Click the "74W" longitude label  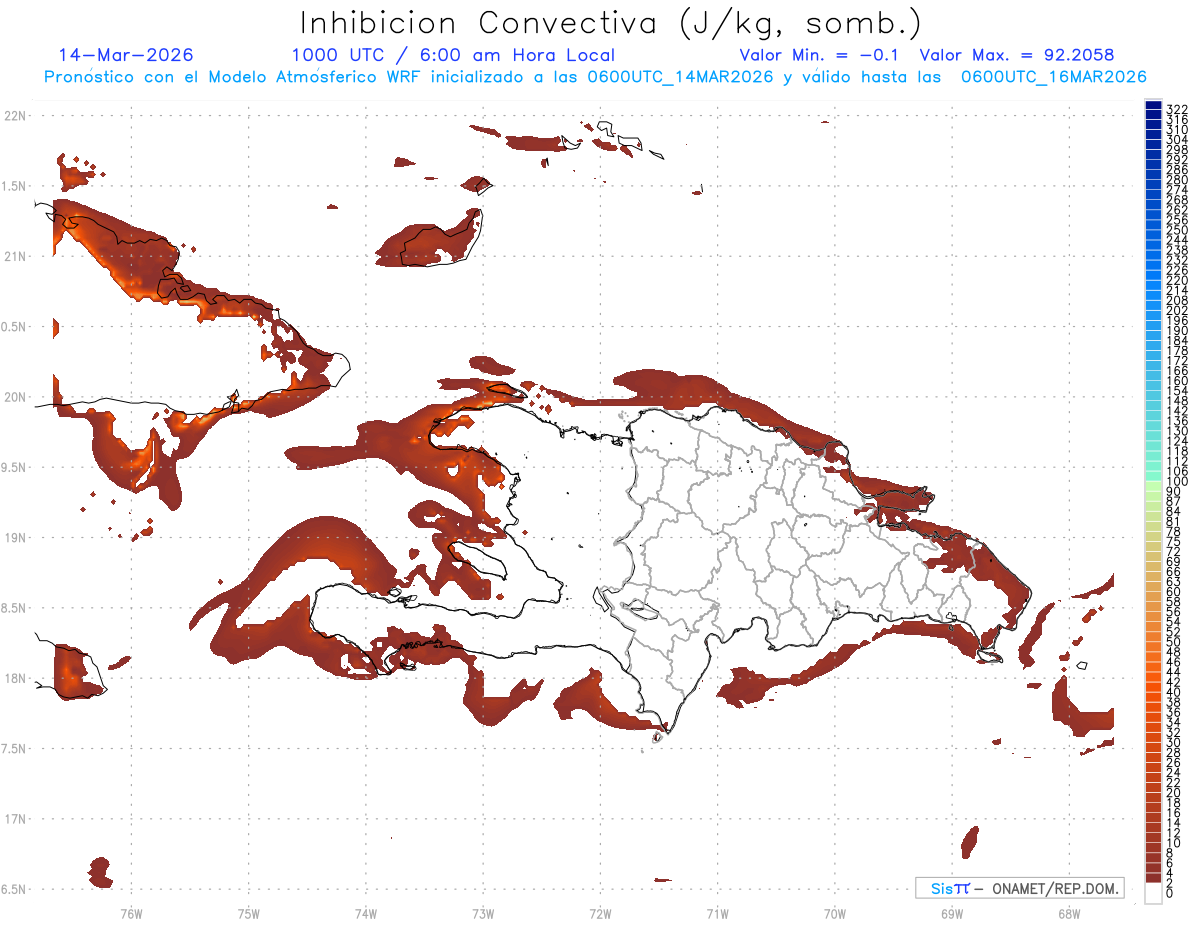click(x=365, y=913)
